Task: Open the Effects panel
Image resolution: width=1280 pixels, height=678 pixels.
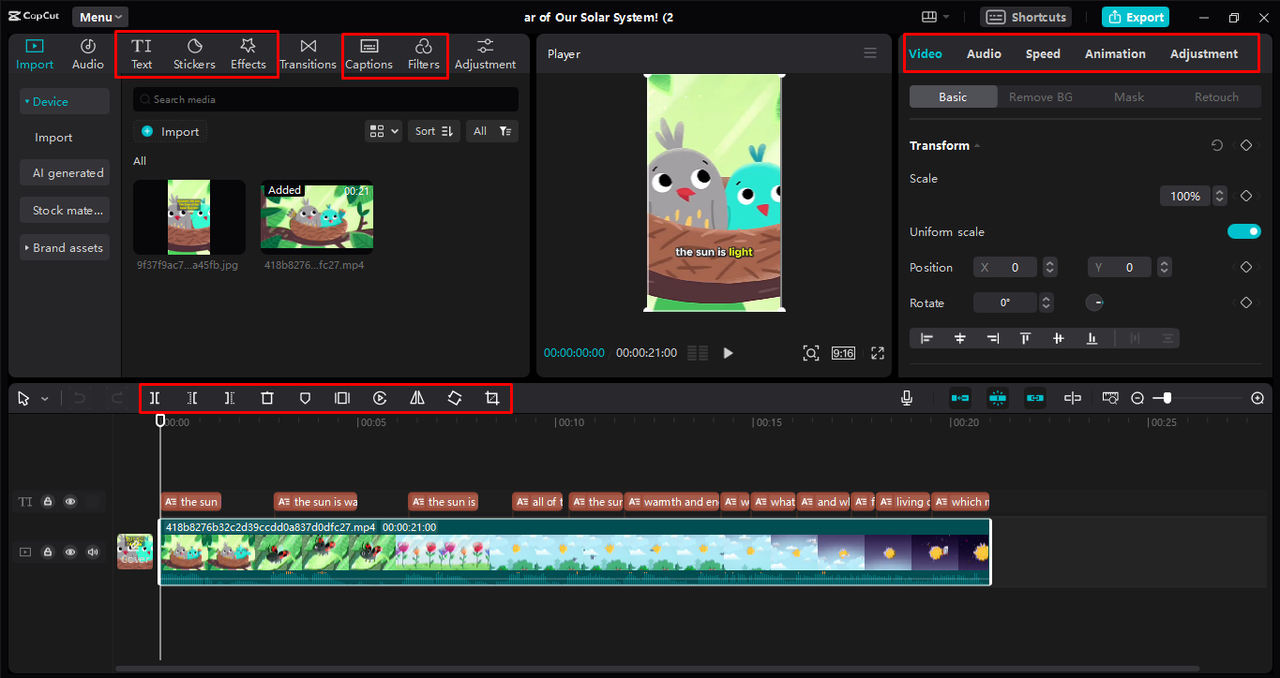Action: point(248,54)
